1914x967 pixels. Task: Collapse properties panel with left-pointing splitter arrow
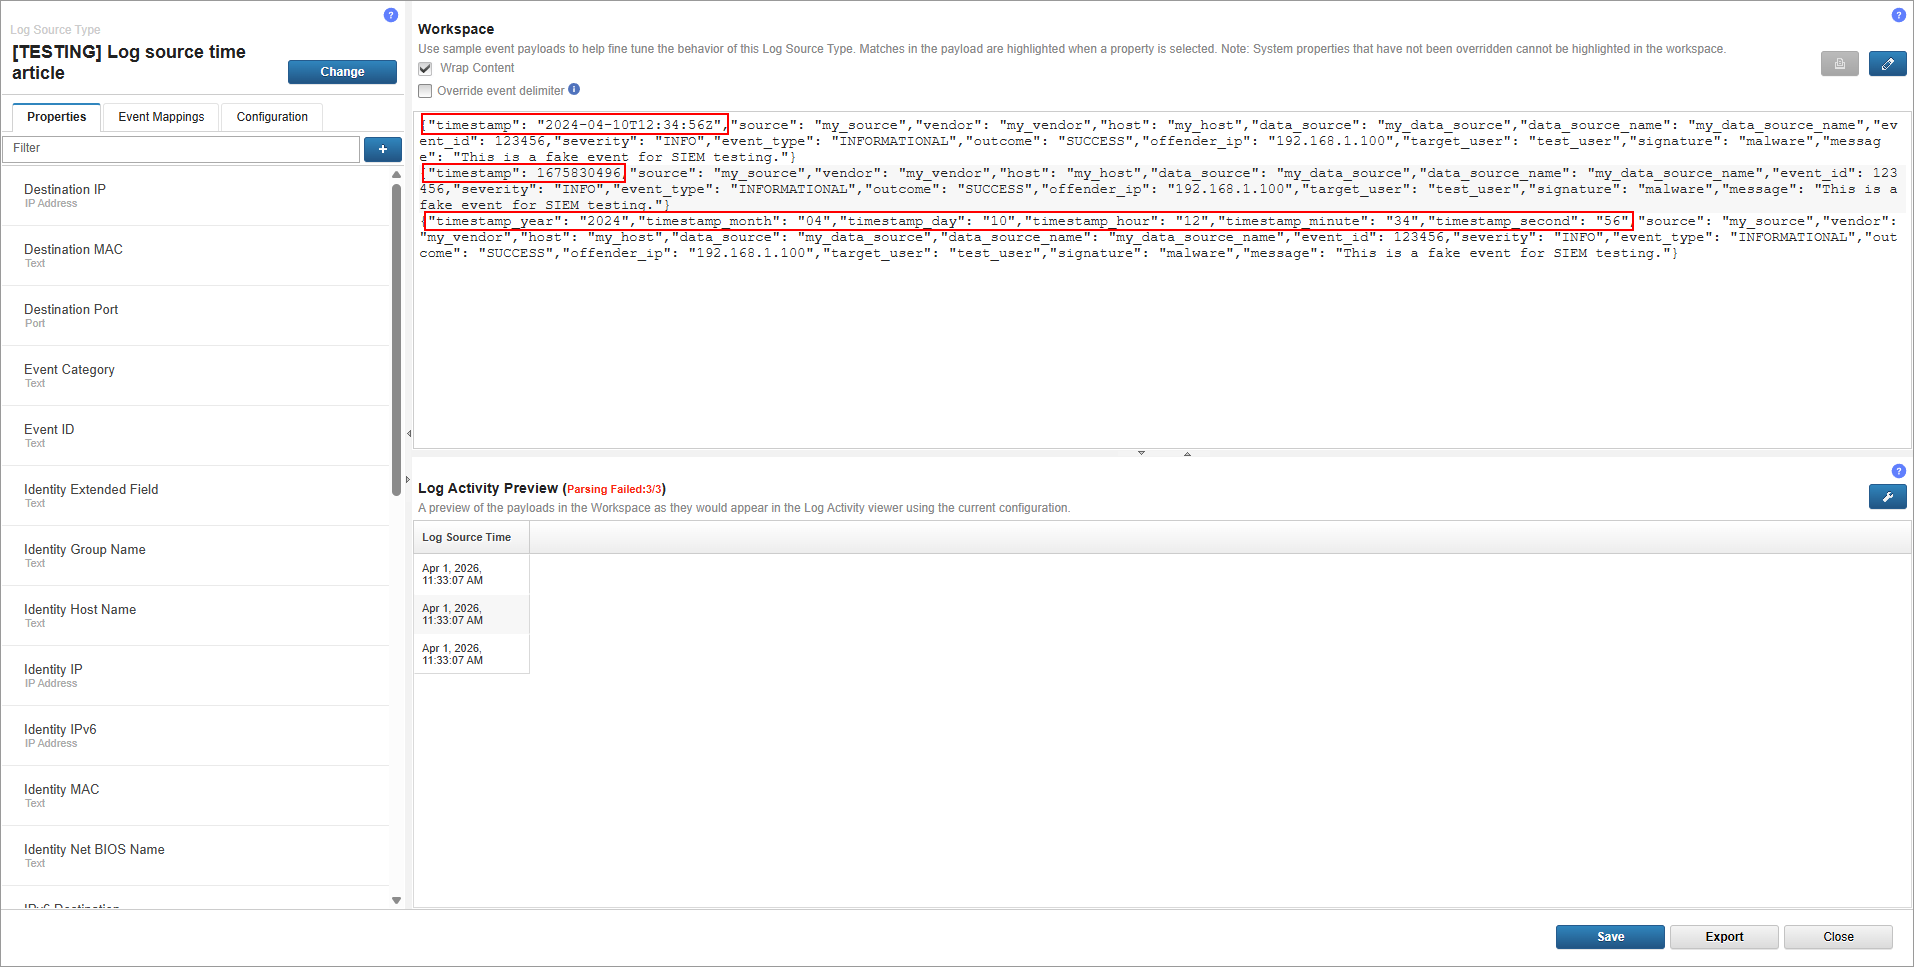409,434
